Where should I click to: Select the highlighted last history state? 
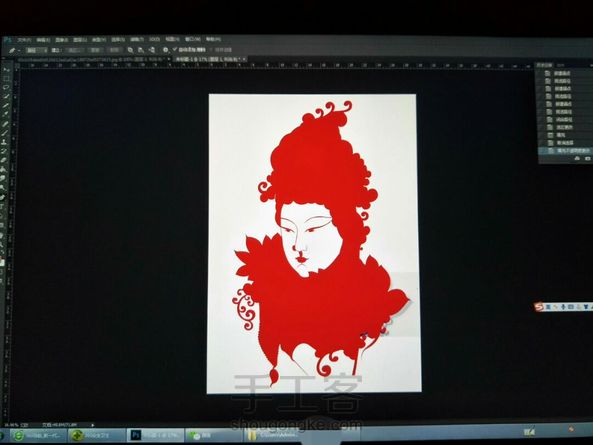coord(564,150)
